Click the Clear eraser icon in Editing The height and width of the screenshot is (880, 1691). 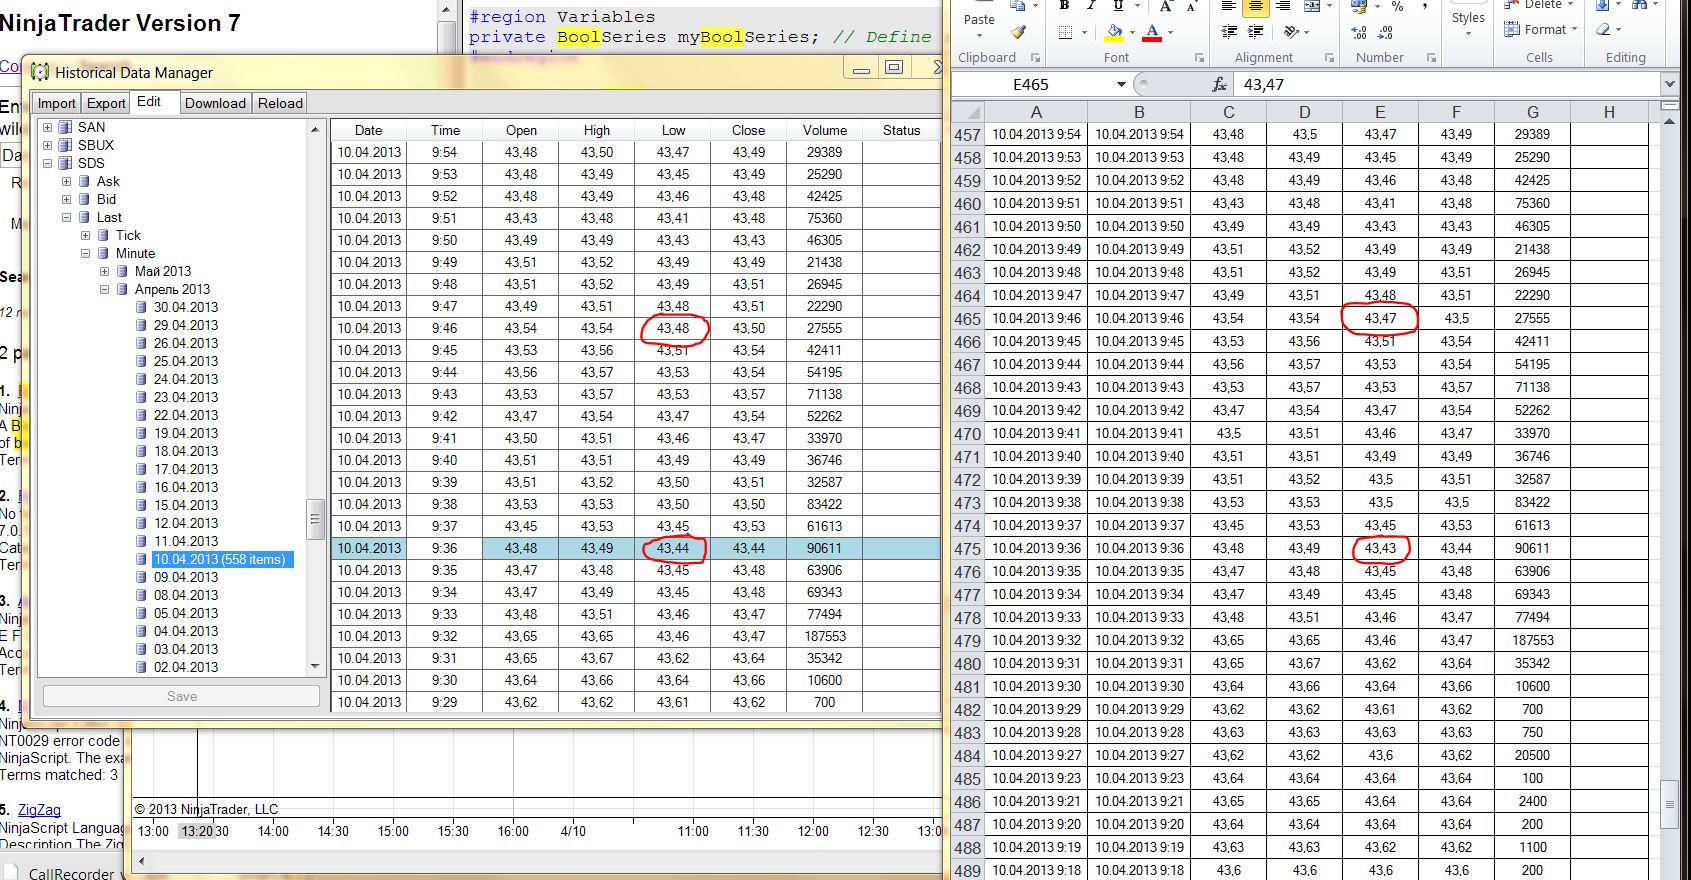[1604, 30]
